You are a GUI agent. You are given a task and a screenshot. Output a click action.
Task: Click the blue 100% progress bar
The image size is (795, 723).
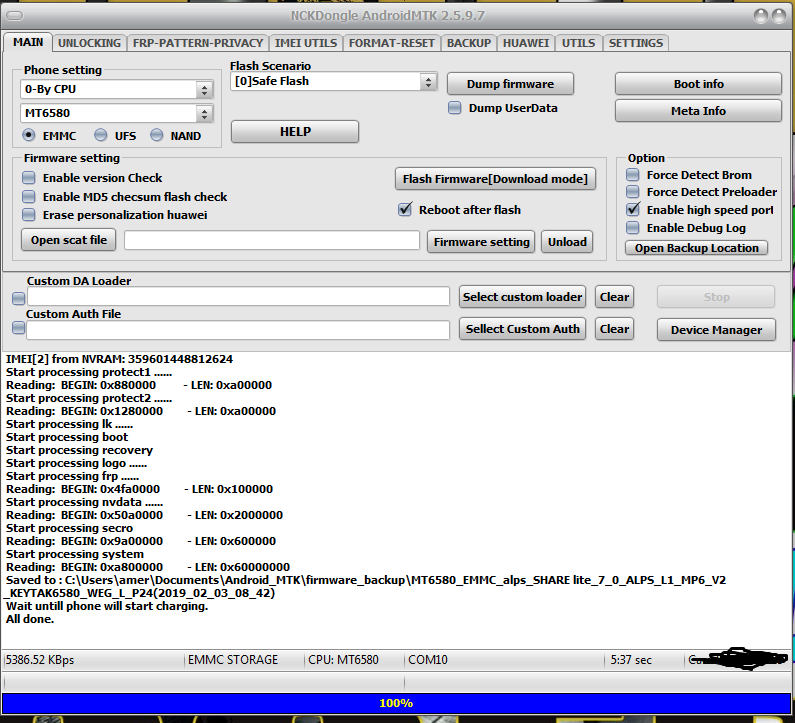(396, 703)
